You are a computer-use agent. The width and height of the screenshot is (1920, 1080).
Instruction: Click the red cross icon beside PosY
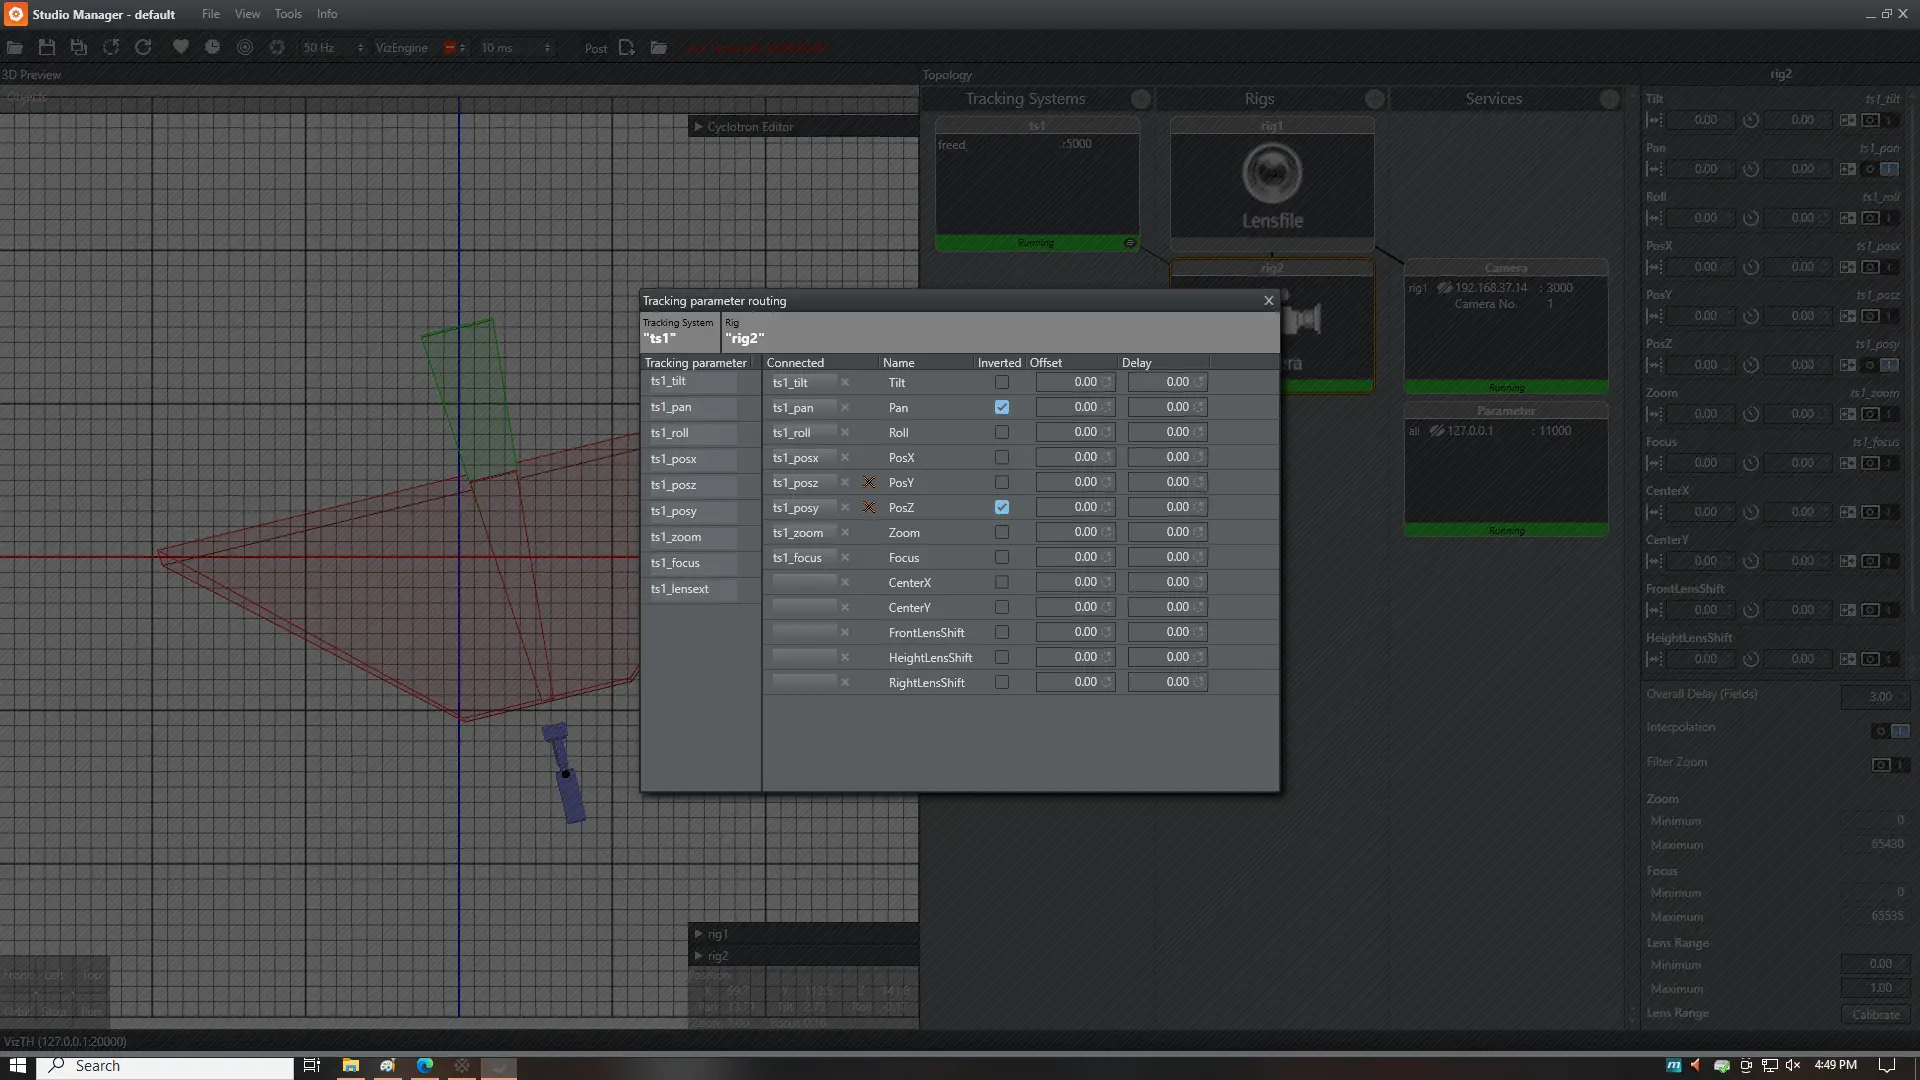[x=869, y=483]
